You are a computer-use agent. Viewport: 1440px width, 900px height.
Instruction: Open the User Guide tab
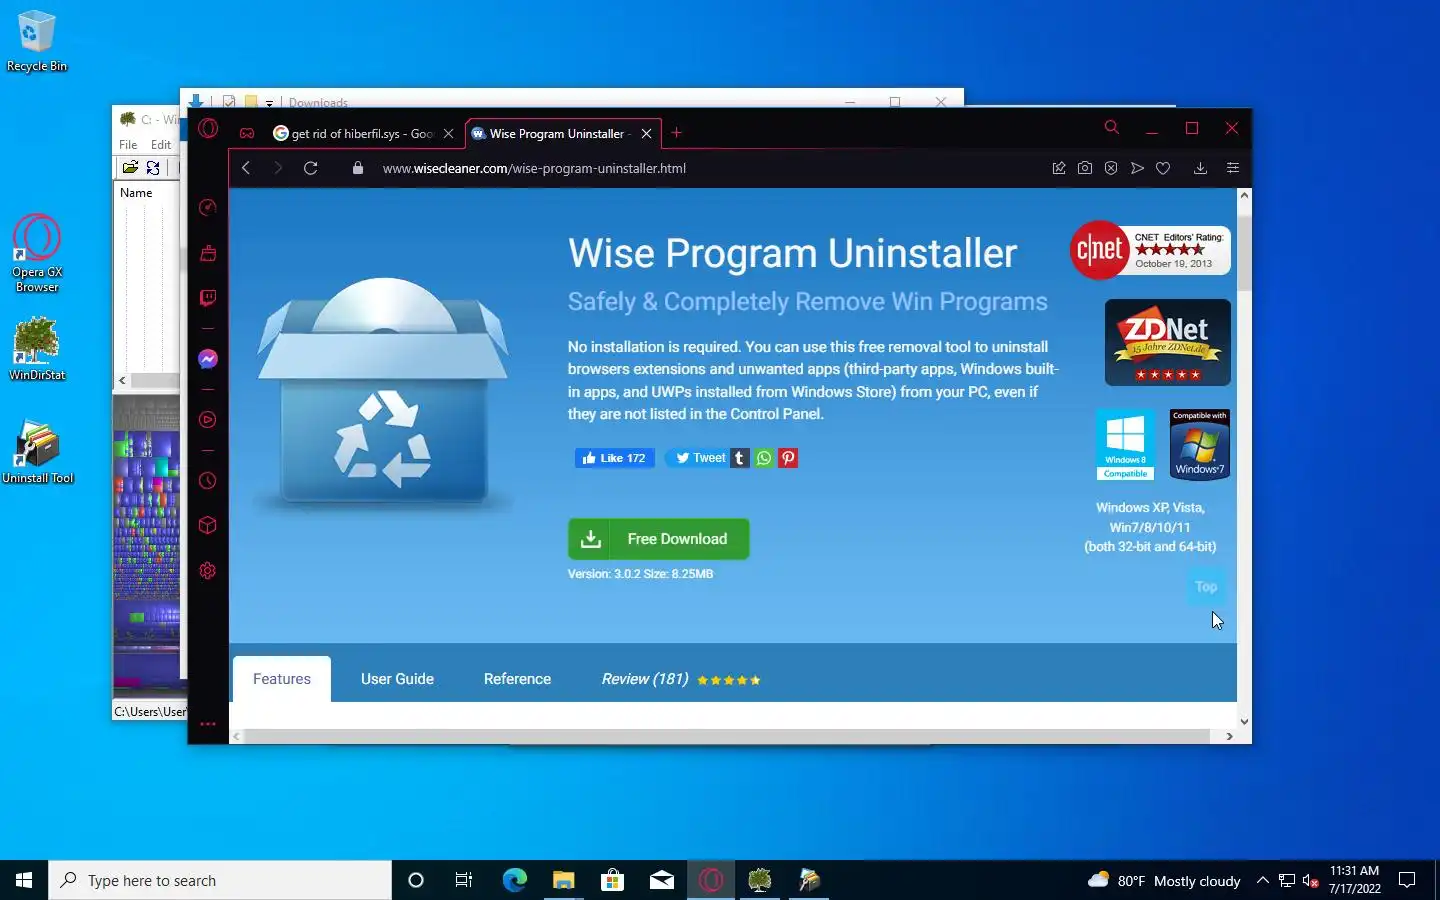click(397, 679)
